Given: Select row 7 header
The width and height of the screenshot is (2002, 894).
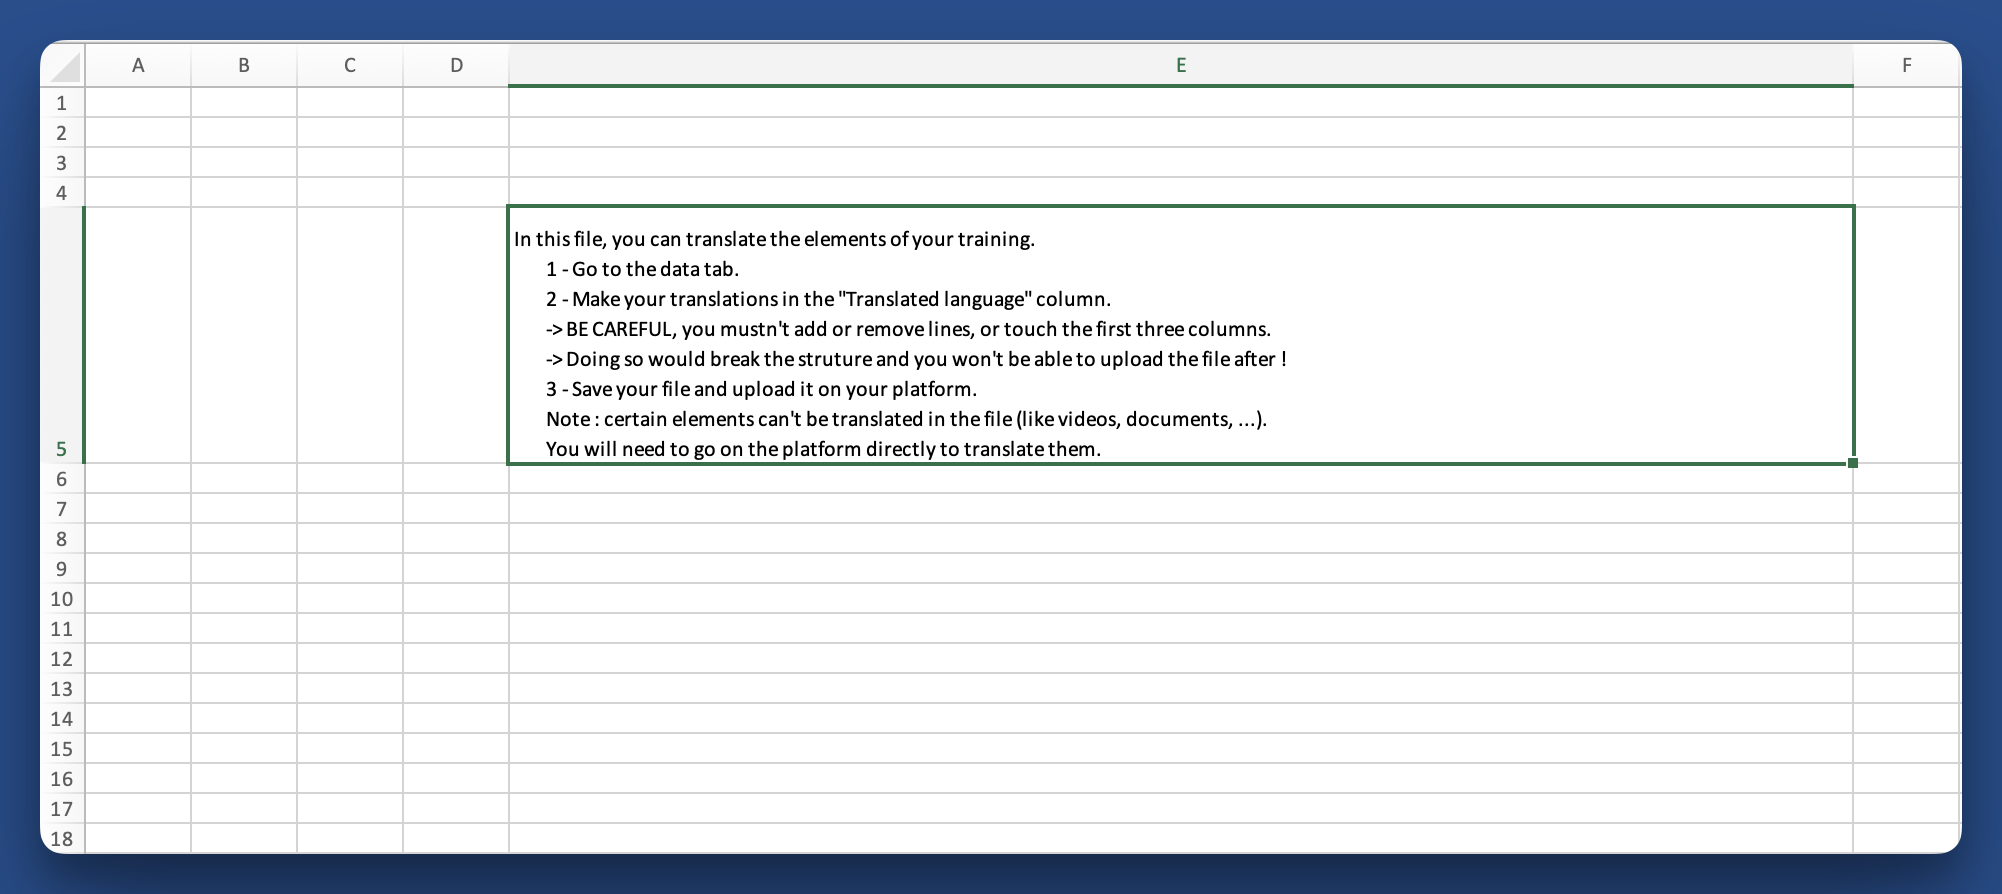Looking at the screenshot, I should 62,509.
